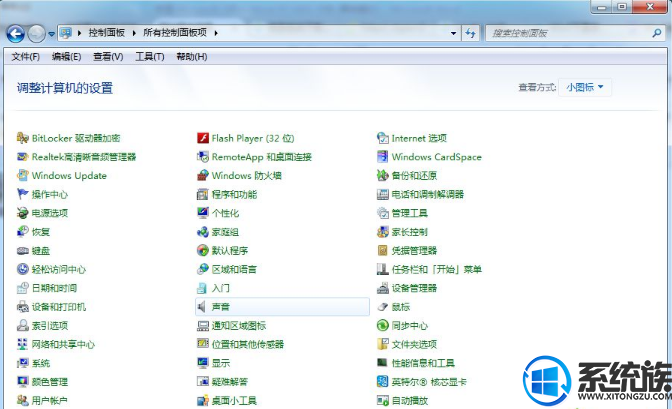Open the 凭据管理器 link
The image size is (672, 409).
[x=414, y=250]
